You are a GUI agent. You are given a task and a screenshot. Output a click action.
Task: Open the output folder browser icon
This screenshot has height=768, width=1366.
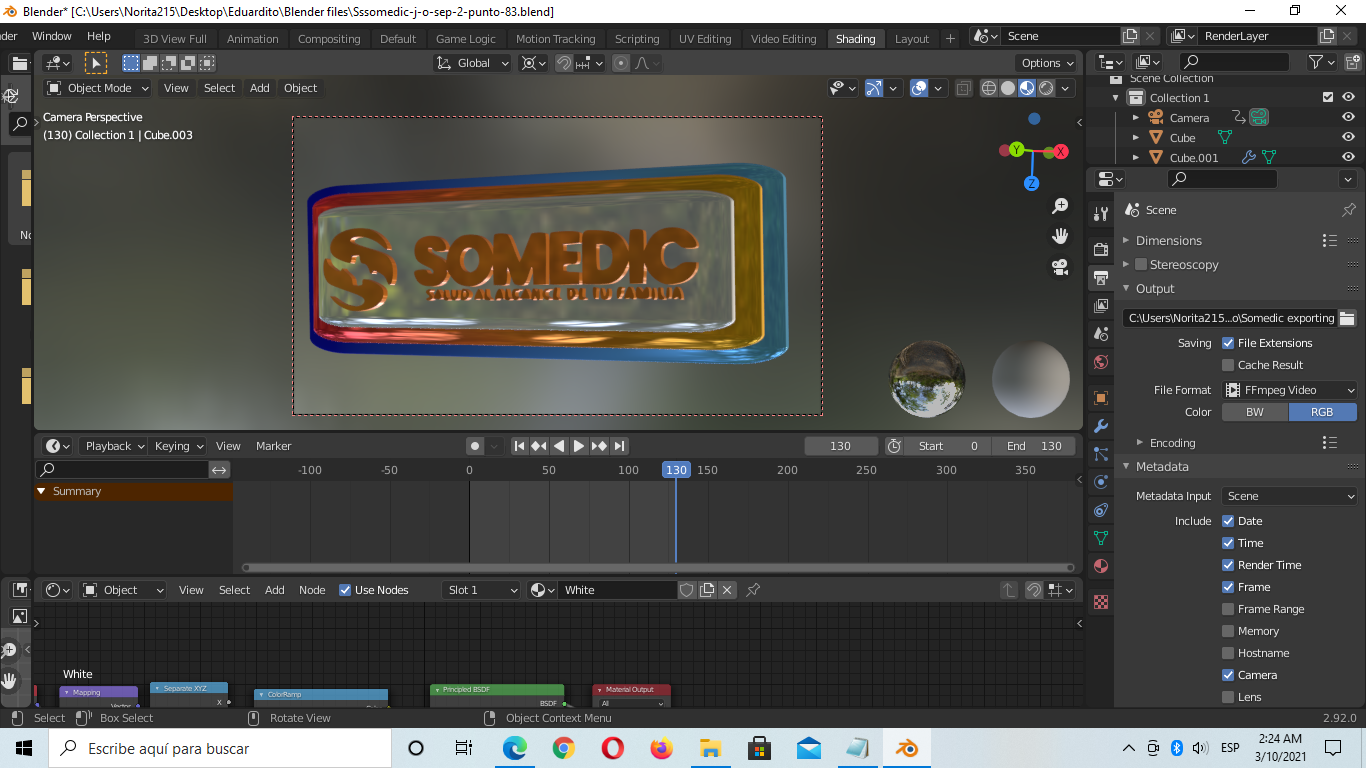(1347, 318)
